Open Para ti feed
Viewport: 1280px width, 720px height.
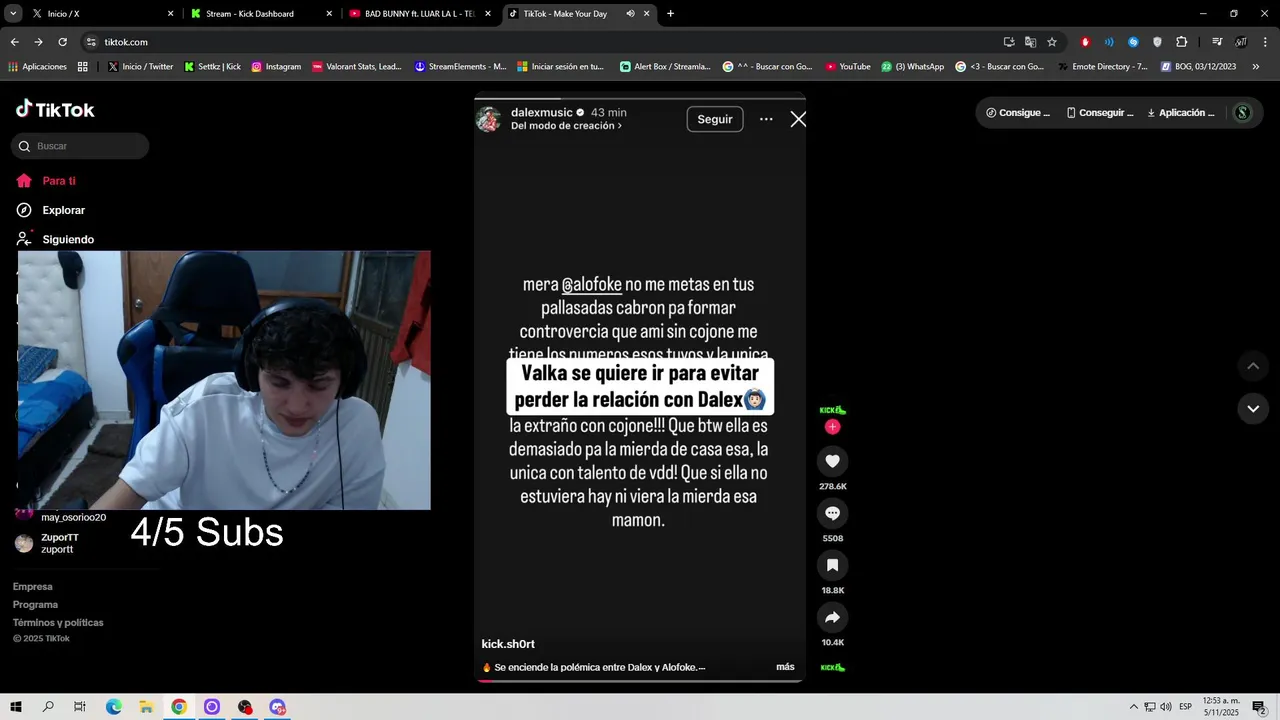(59, 181)
